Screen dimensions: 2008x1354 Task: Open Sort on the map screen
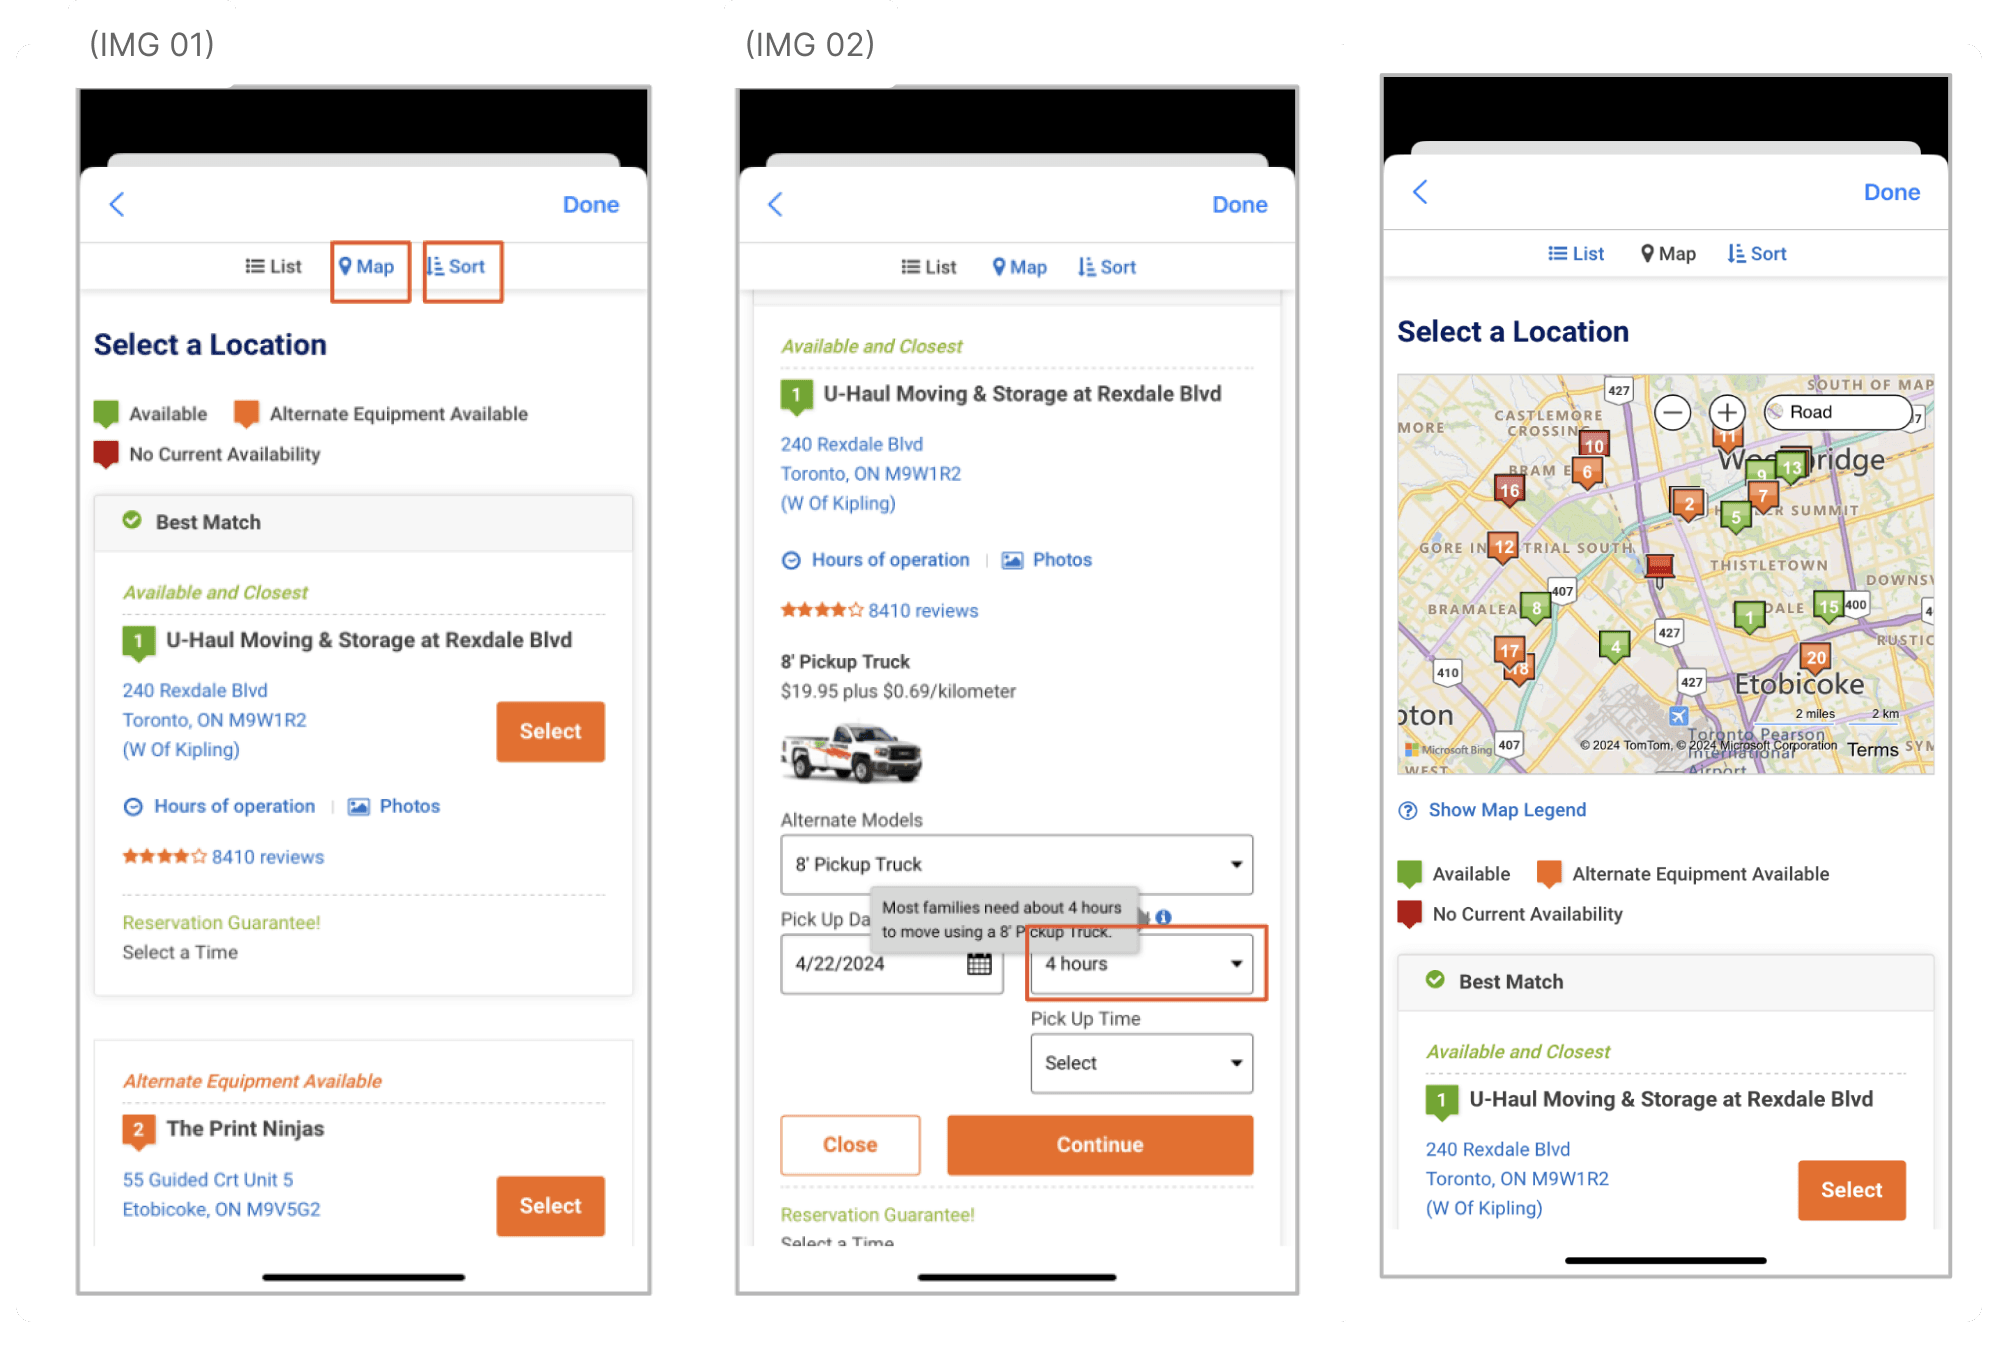pos(1757,254)
